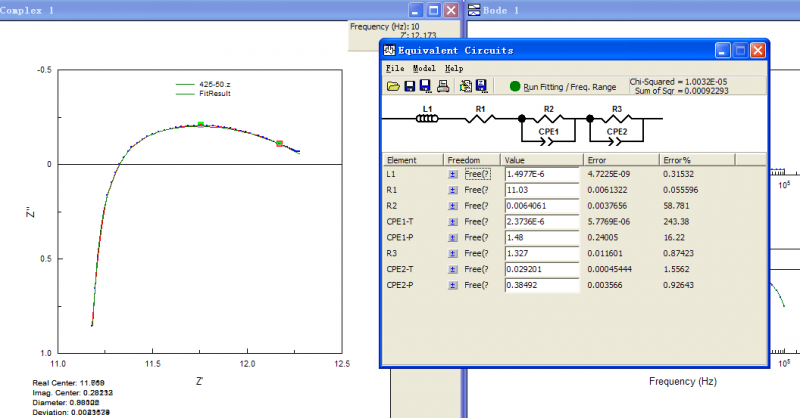Toggle the ± freedom button for CPE2-P

point(452,286)
